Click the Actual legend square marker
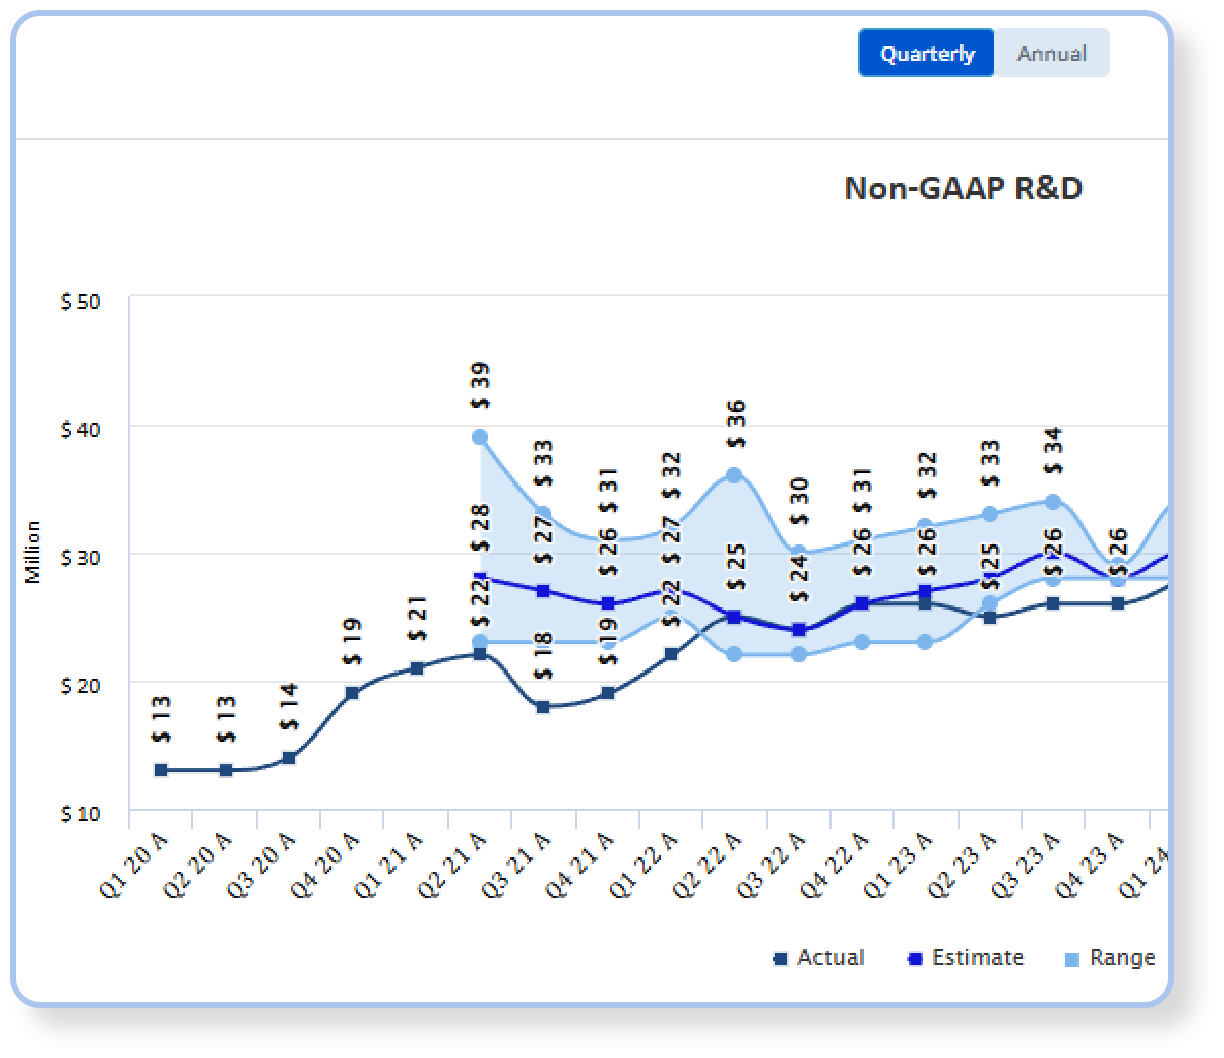 [x=781, y=959]
